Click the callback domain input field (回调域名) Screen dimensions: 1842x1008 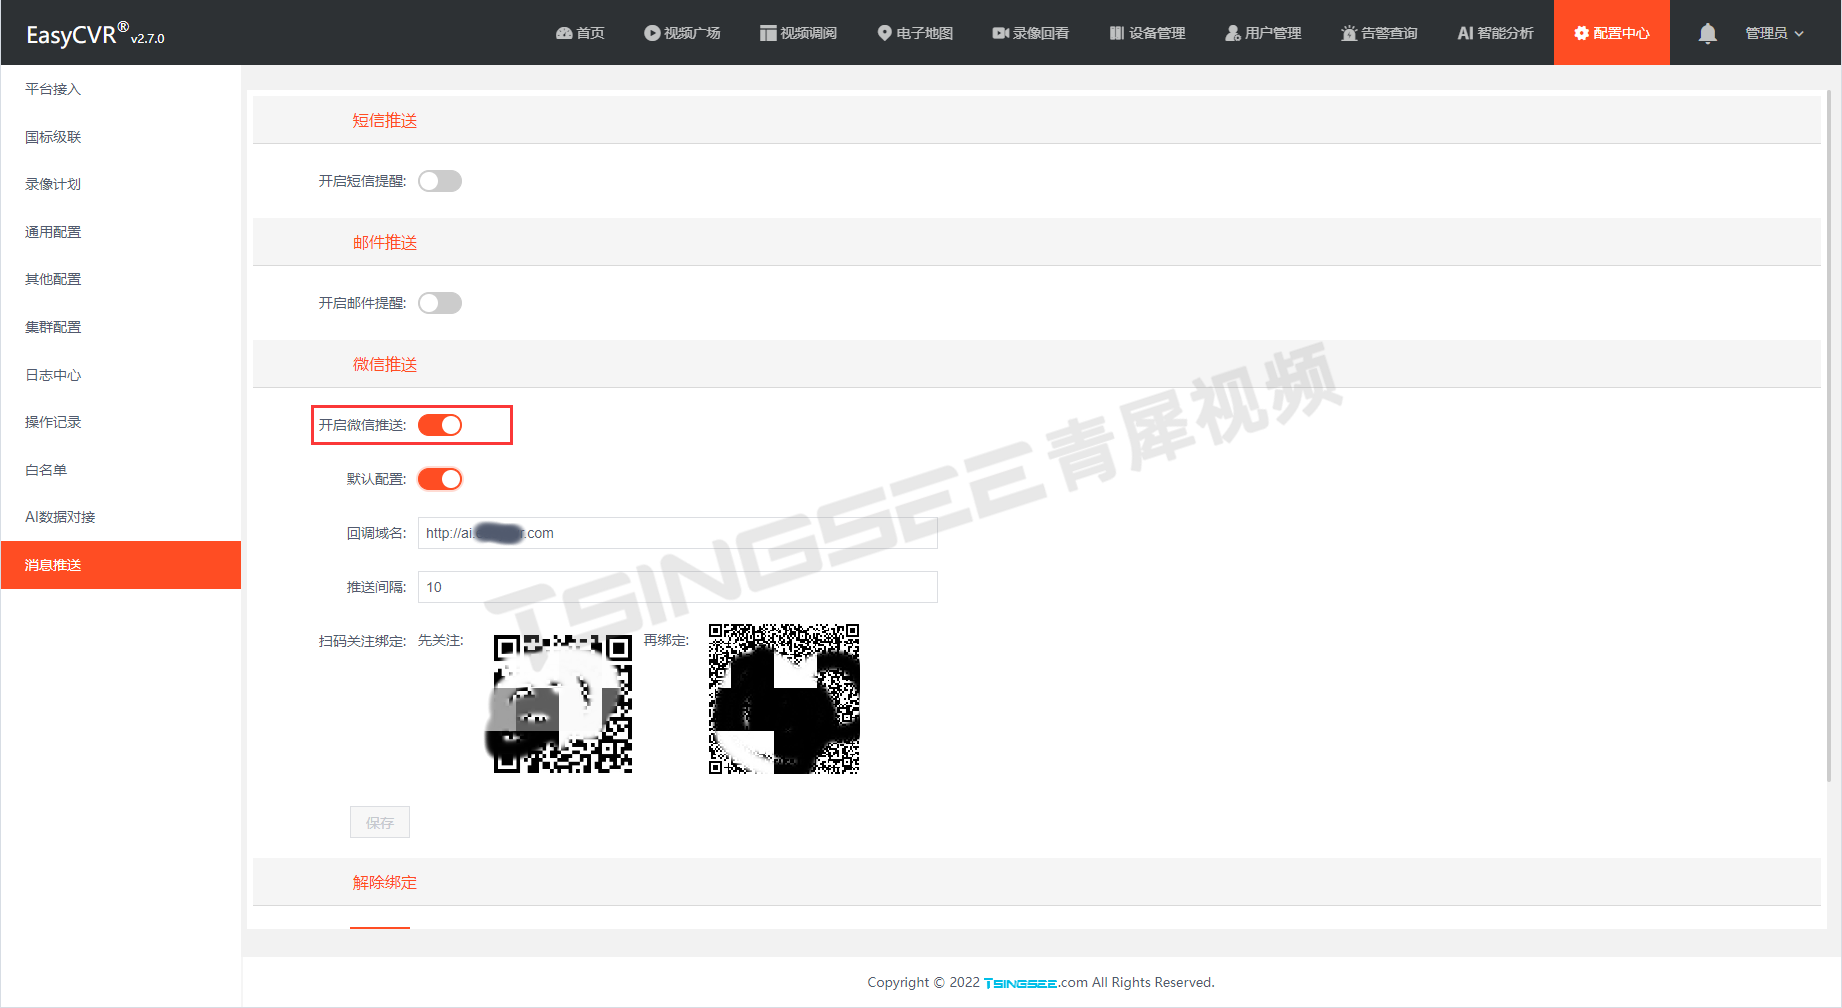click(x=678, y=533)
